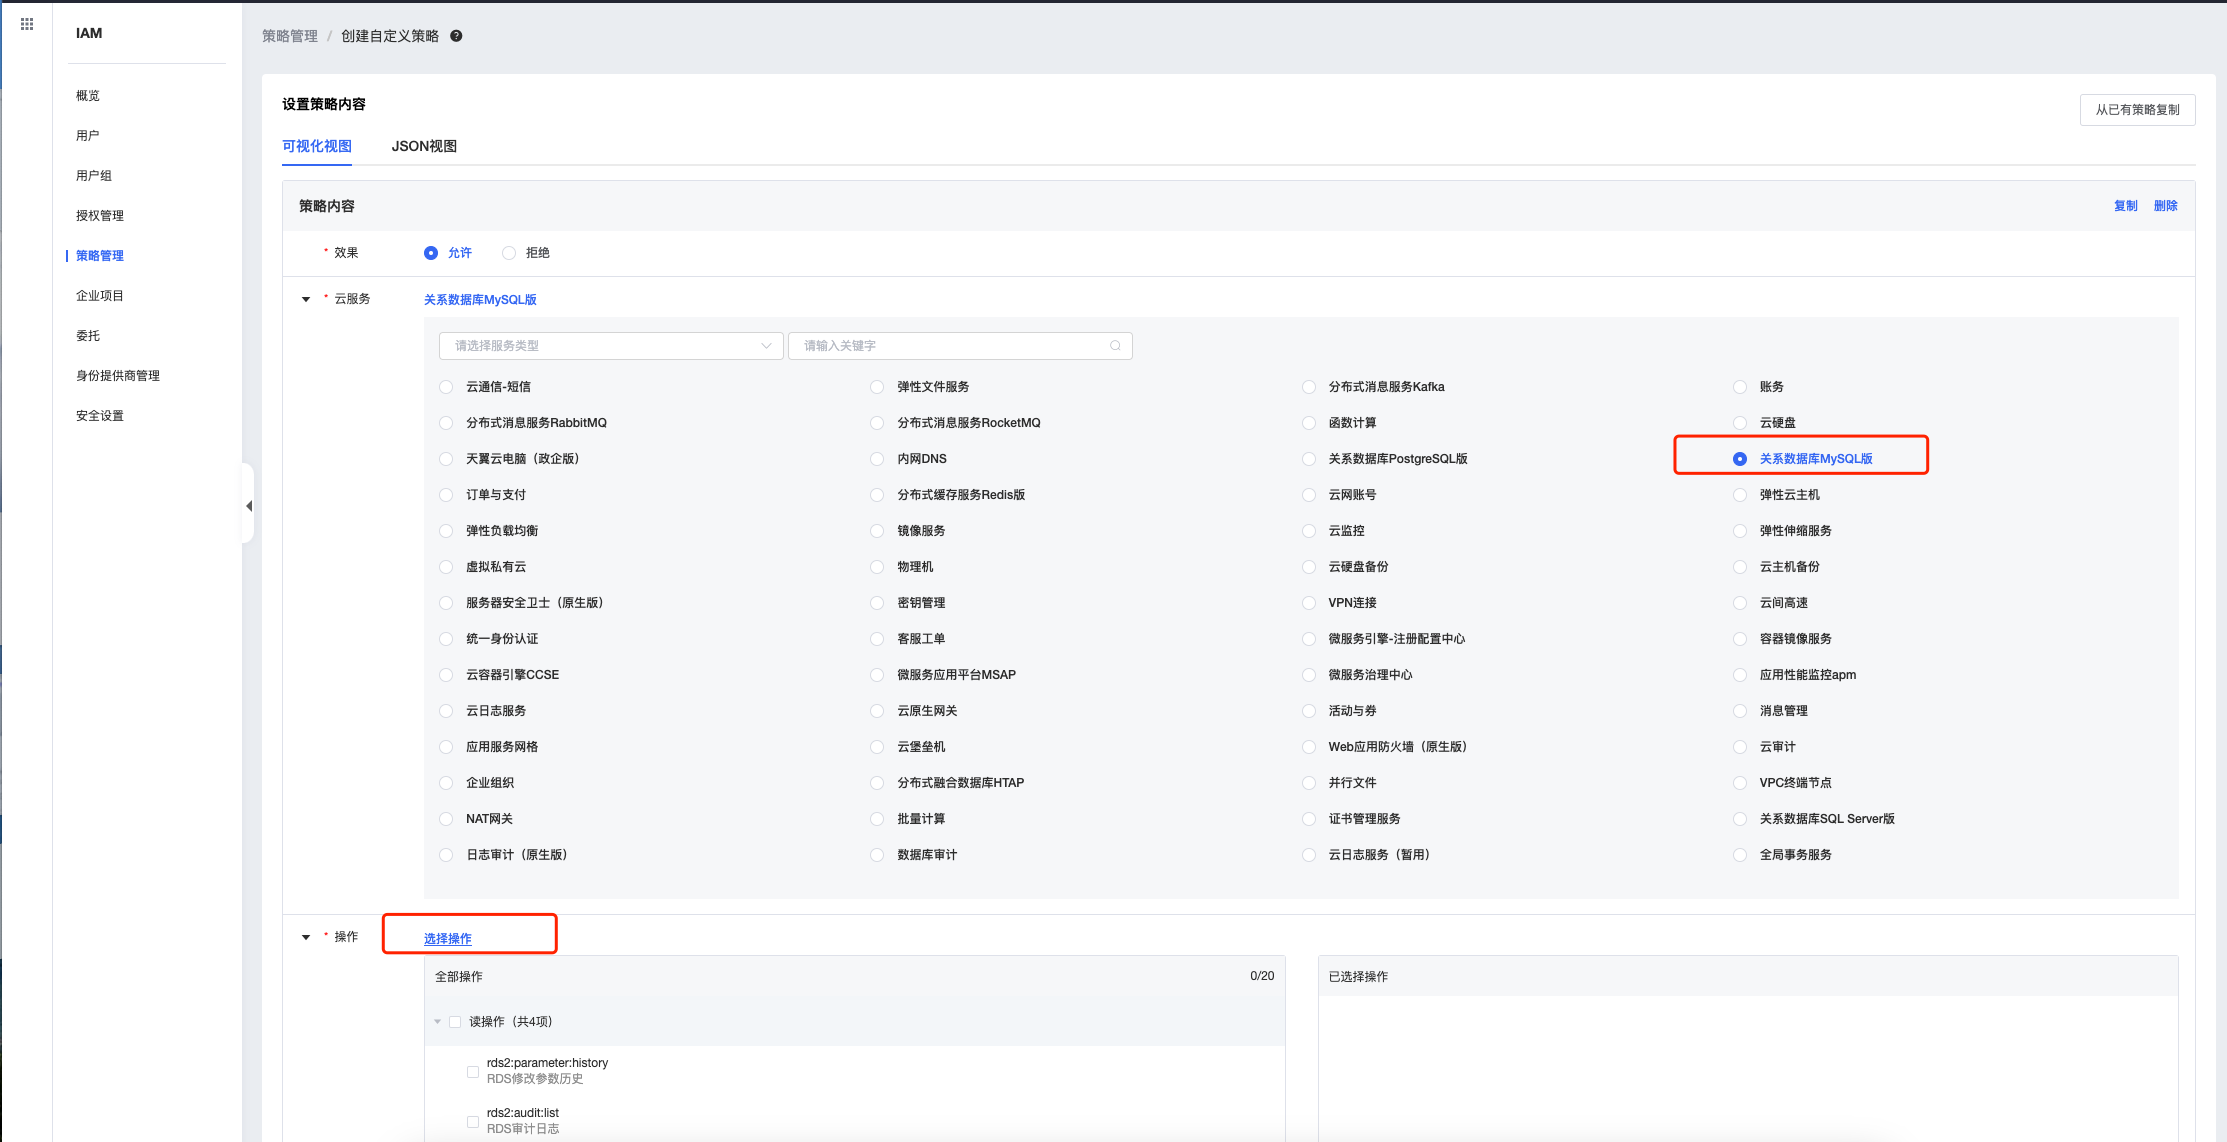Check the 读操作（共4项） checkbox
The height and width of the screenshot is (1142, 2227).
click(x=455, y=1021)
